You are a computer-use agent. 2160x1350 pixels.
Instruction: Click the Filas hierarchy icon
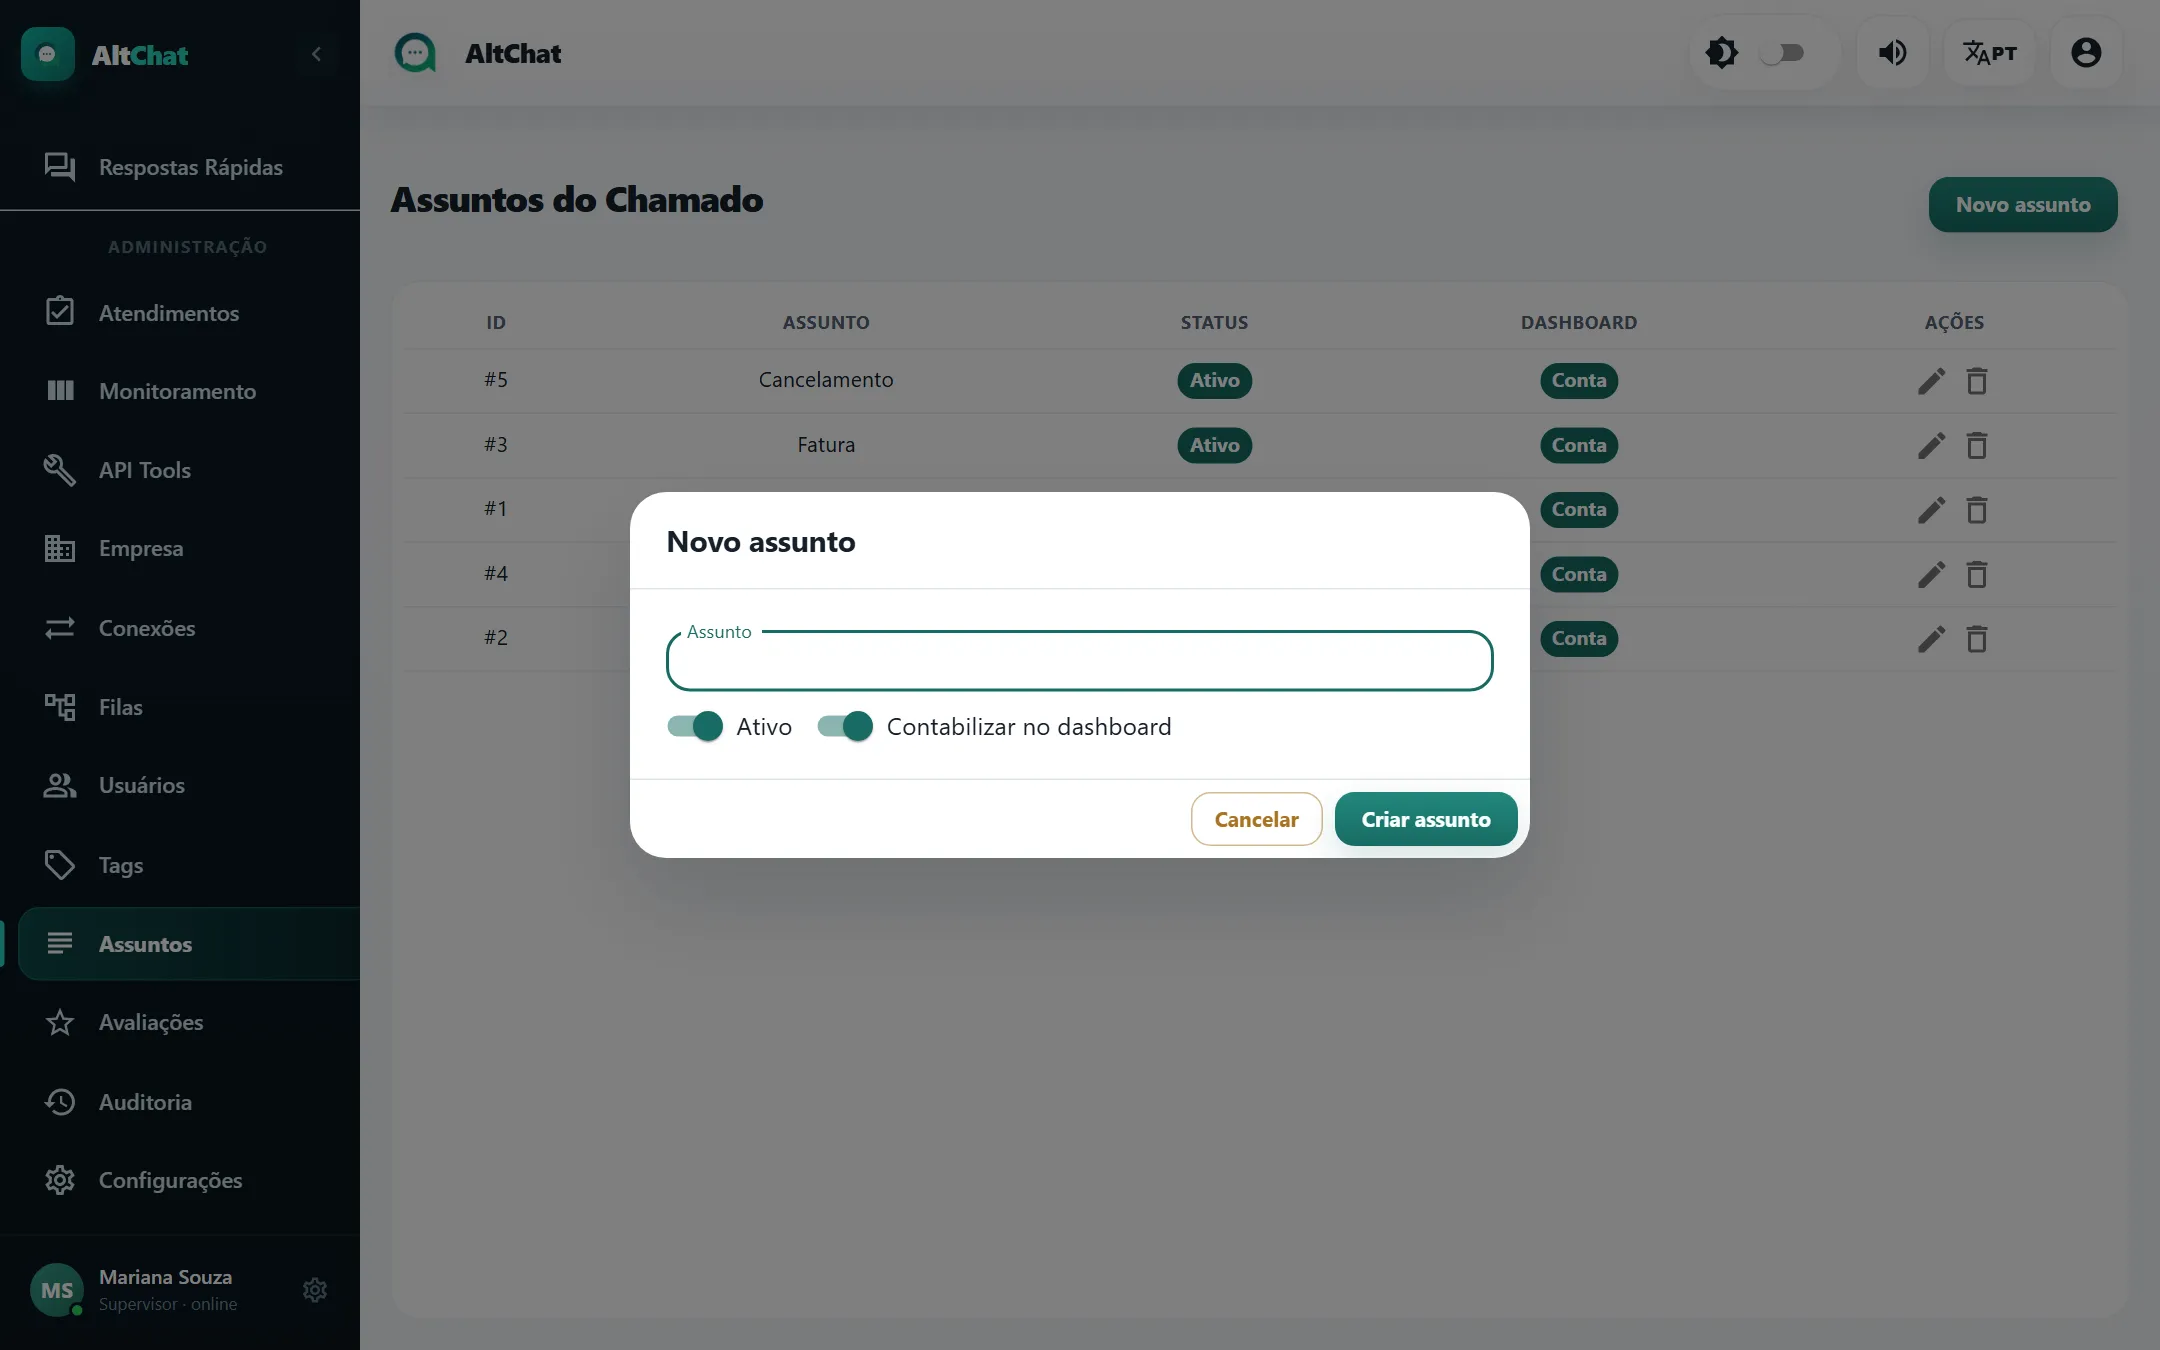click(60, 707)
